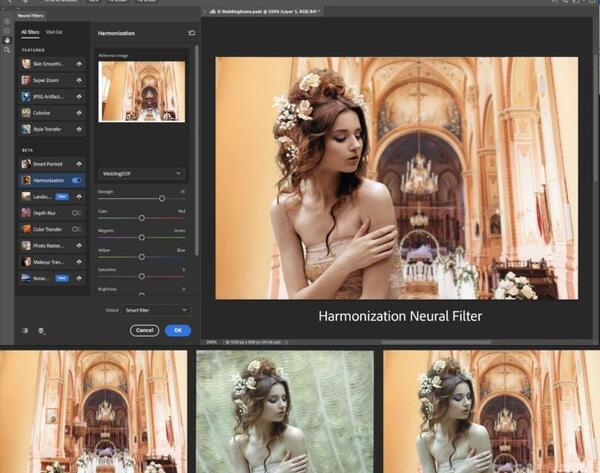Image resolution: width=600 pixels, height=473 pixels.
Task: Click the Harmonization filter thumbnail icon
Action: pyautogui.click(x=26, y=180)
